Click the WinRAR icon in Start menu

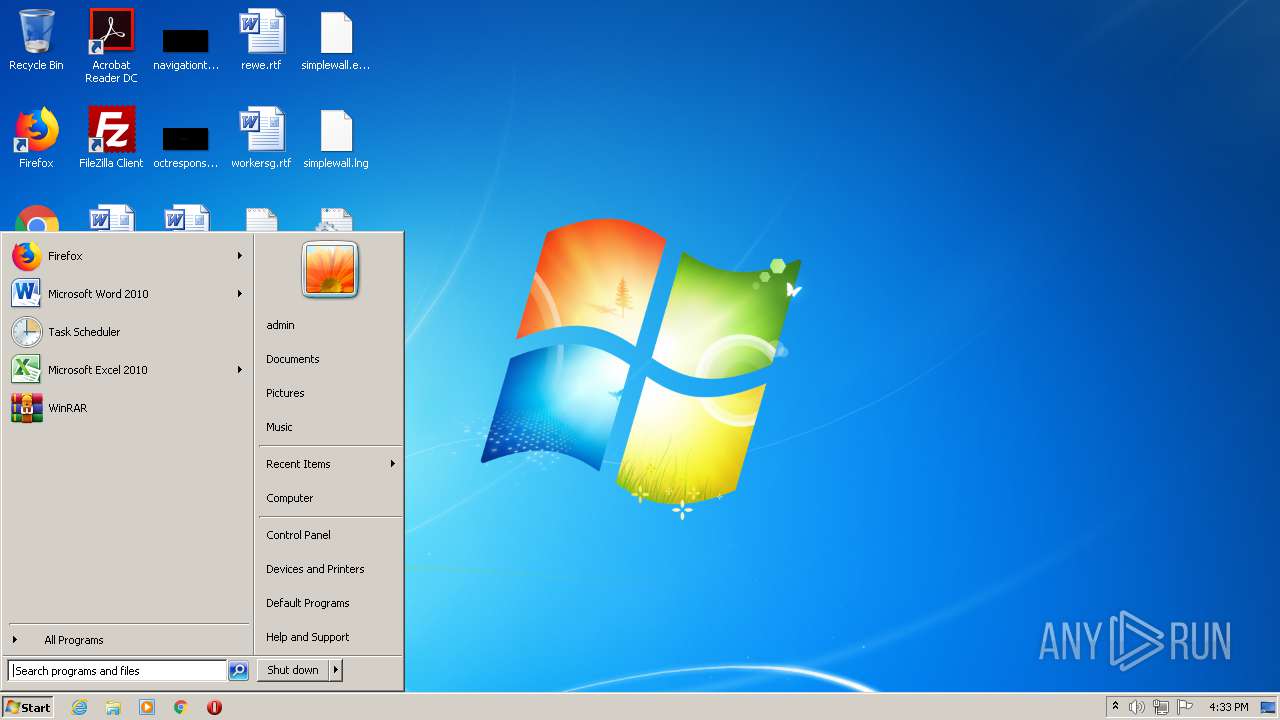coord(27,408)
